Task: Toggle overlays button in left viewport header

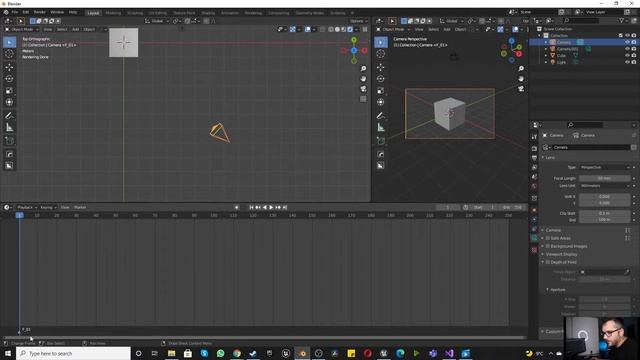Action: (308, 29)
